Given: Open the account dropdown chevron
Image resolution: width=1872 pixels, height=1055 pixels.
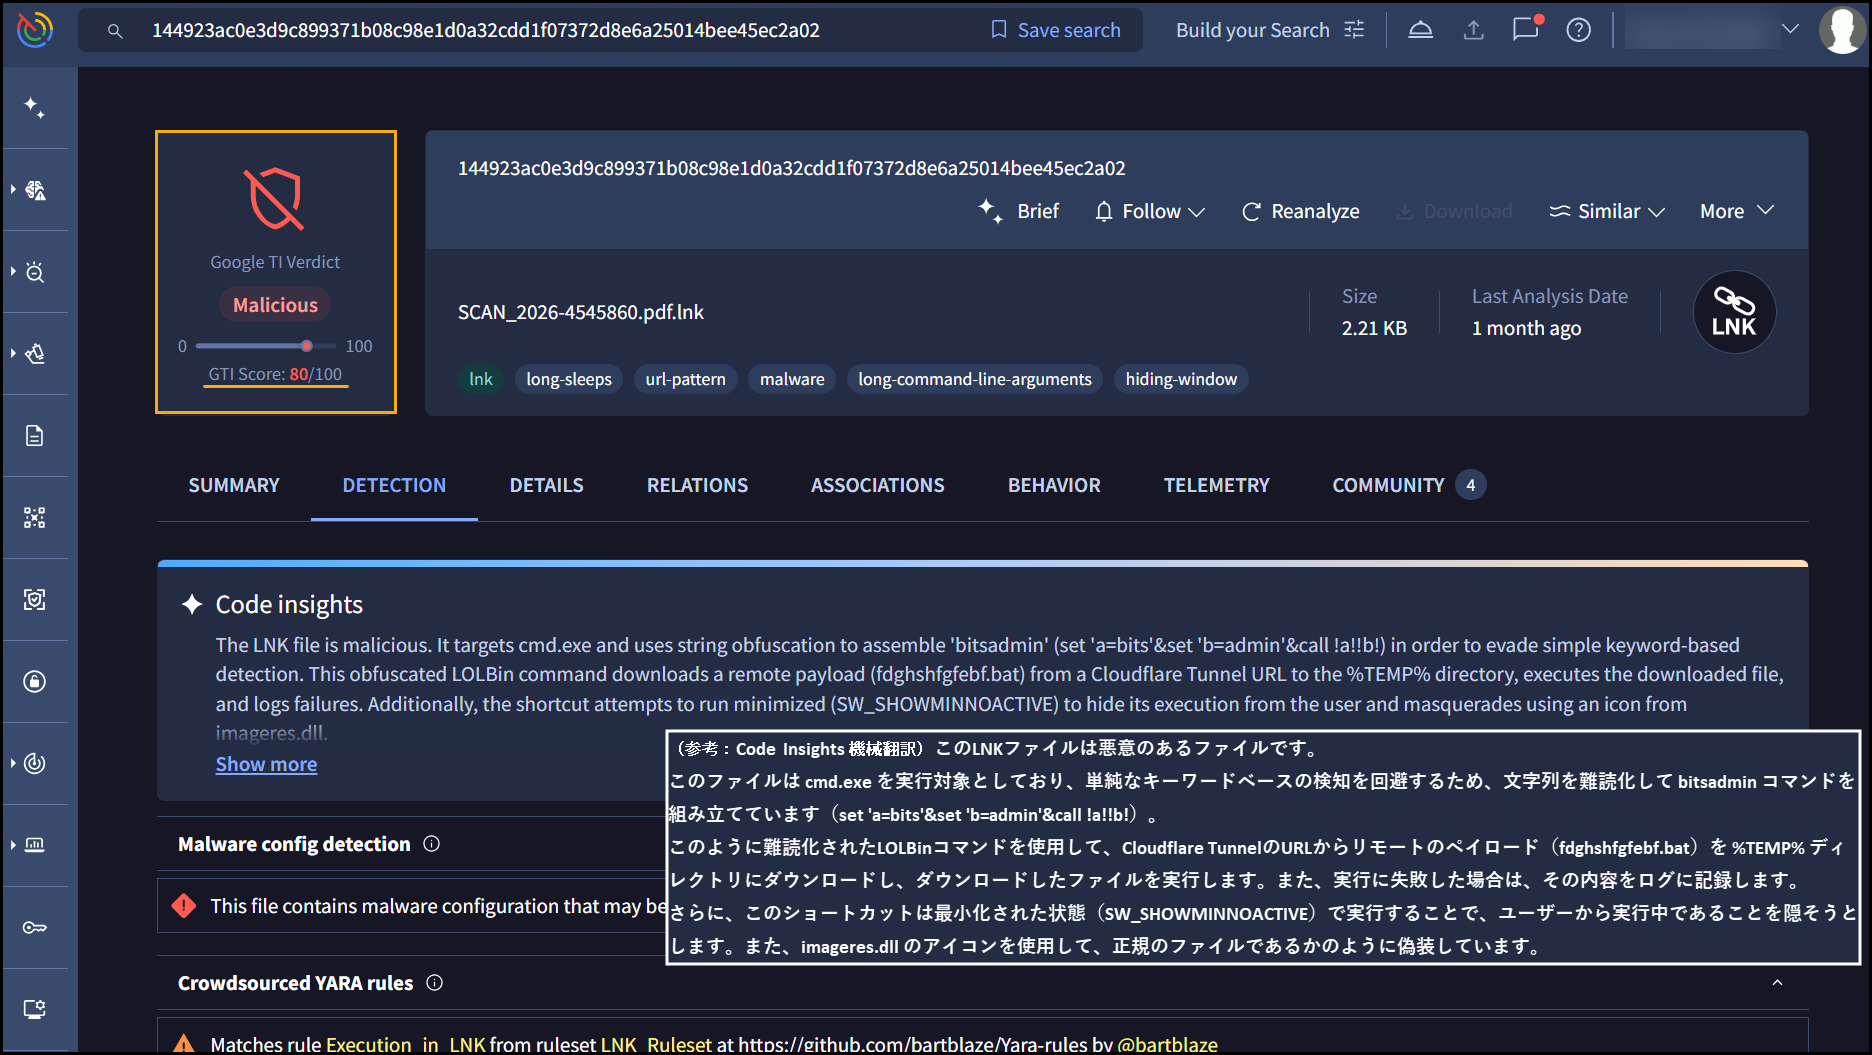Looking at the screenshot, I should [1790, 29].
